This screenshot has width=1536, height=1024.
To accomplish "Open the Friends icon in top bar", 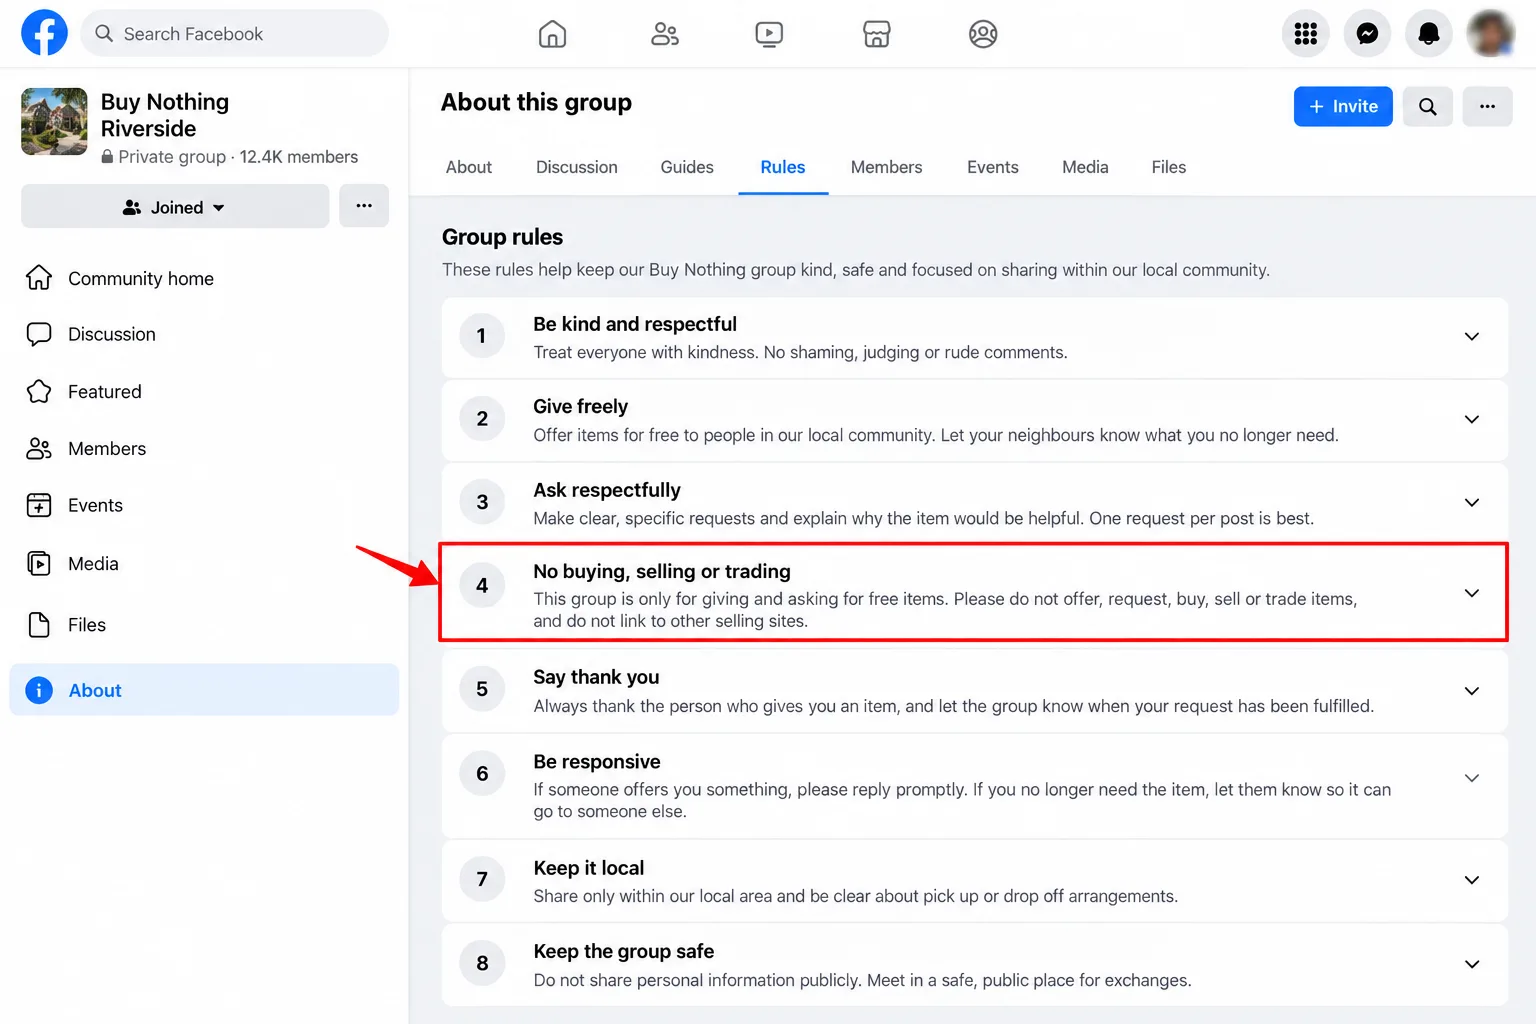I will click(x=665, y=34).
